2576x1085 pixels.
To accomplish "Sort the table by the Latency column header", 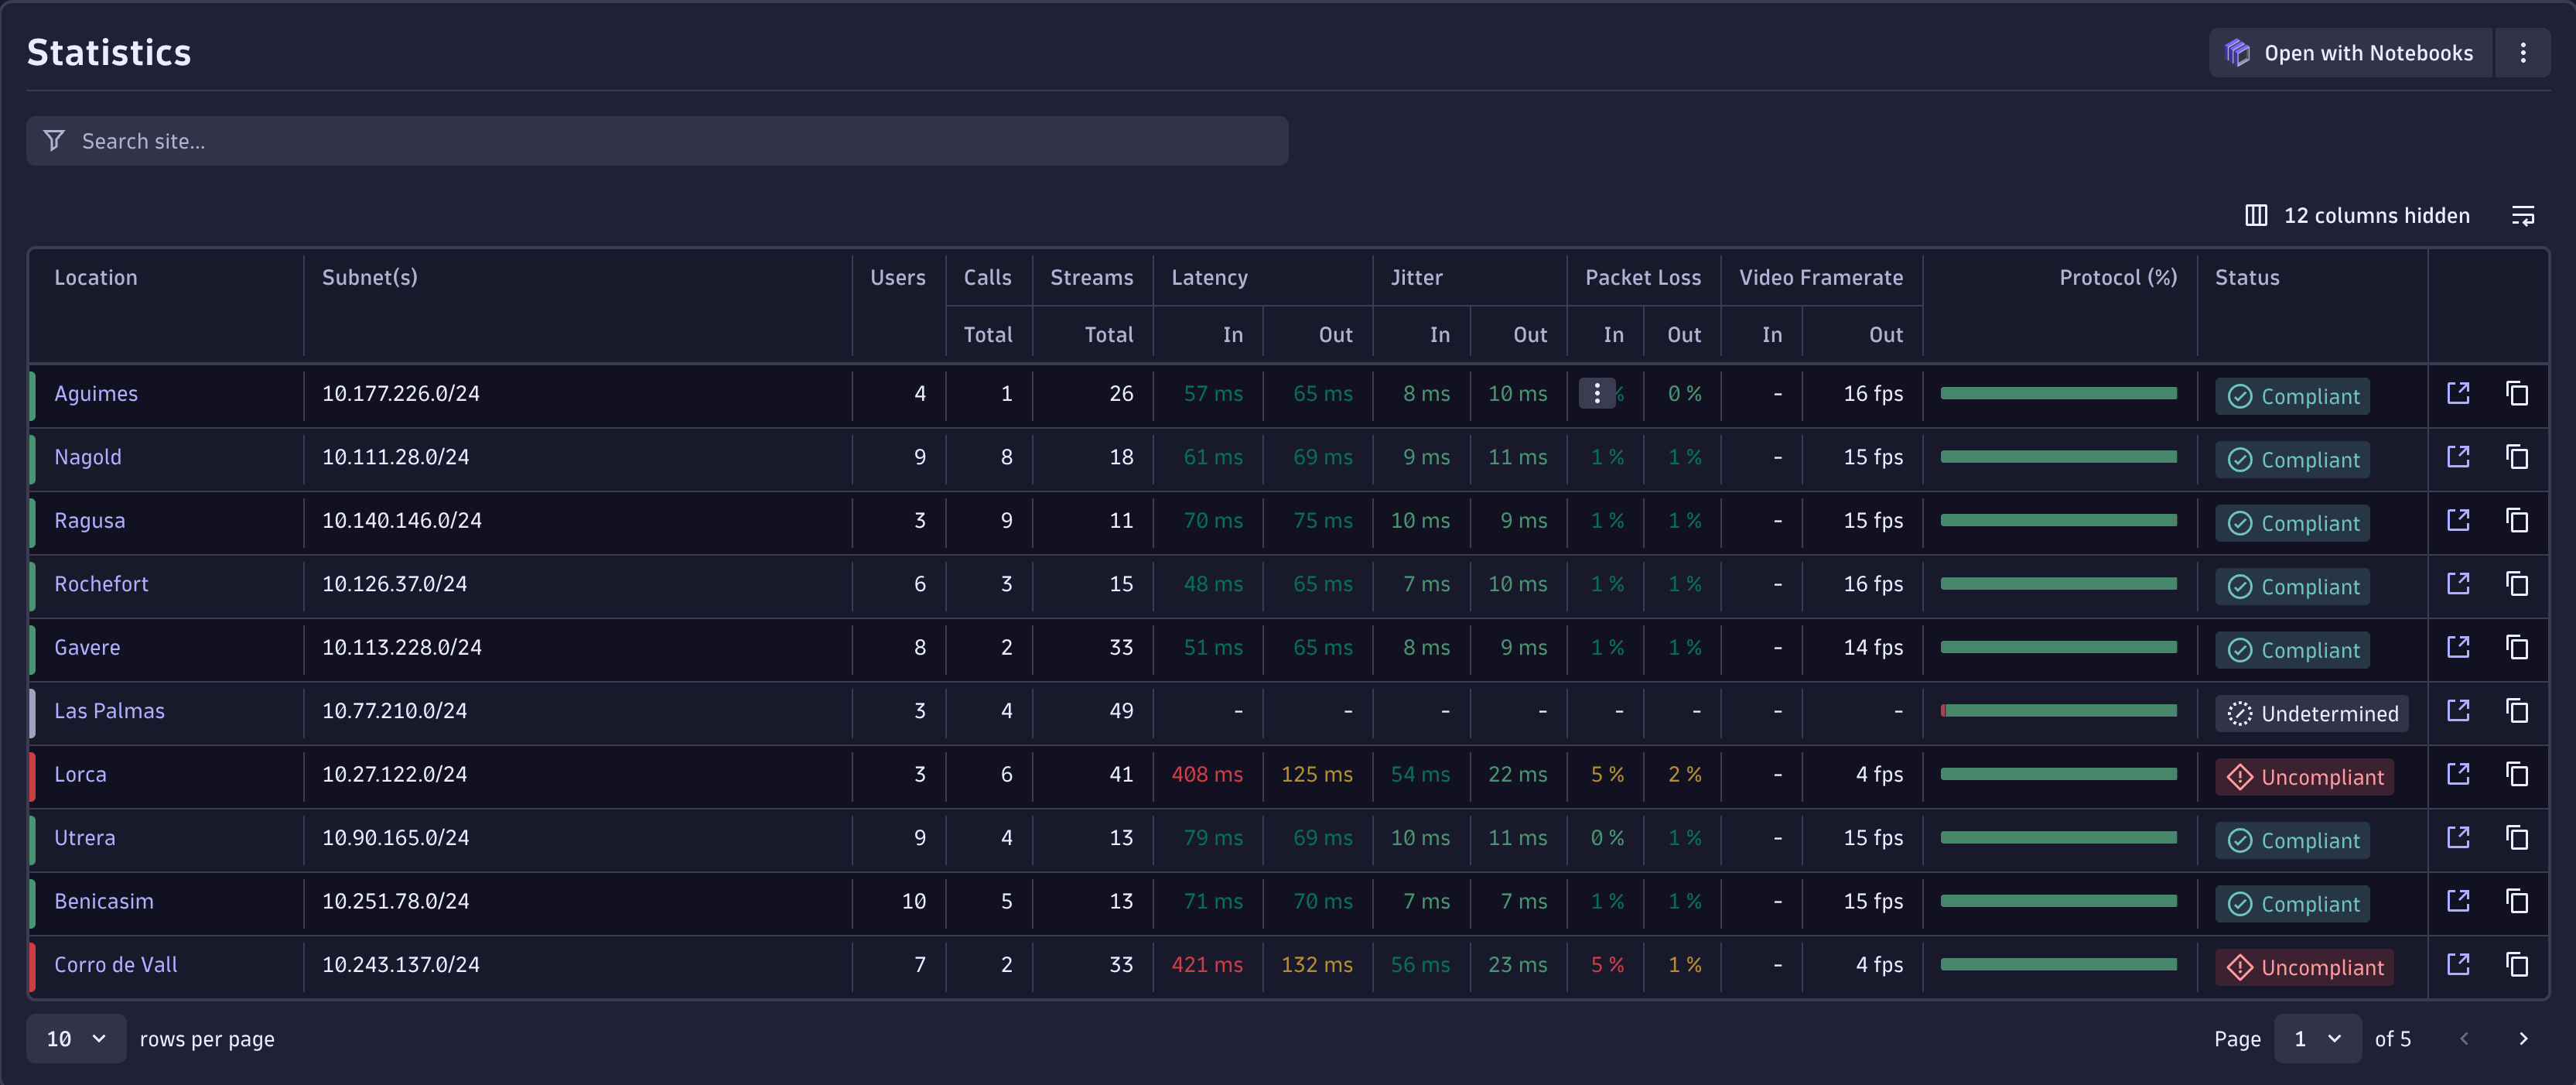I will [x=1209, y=278].
